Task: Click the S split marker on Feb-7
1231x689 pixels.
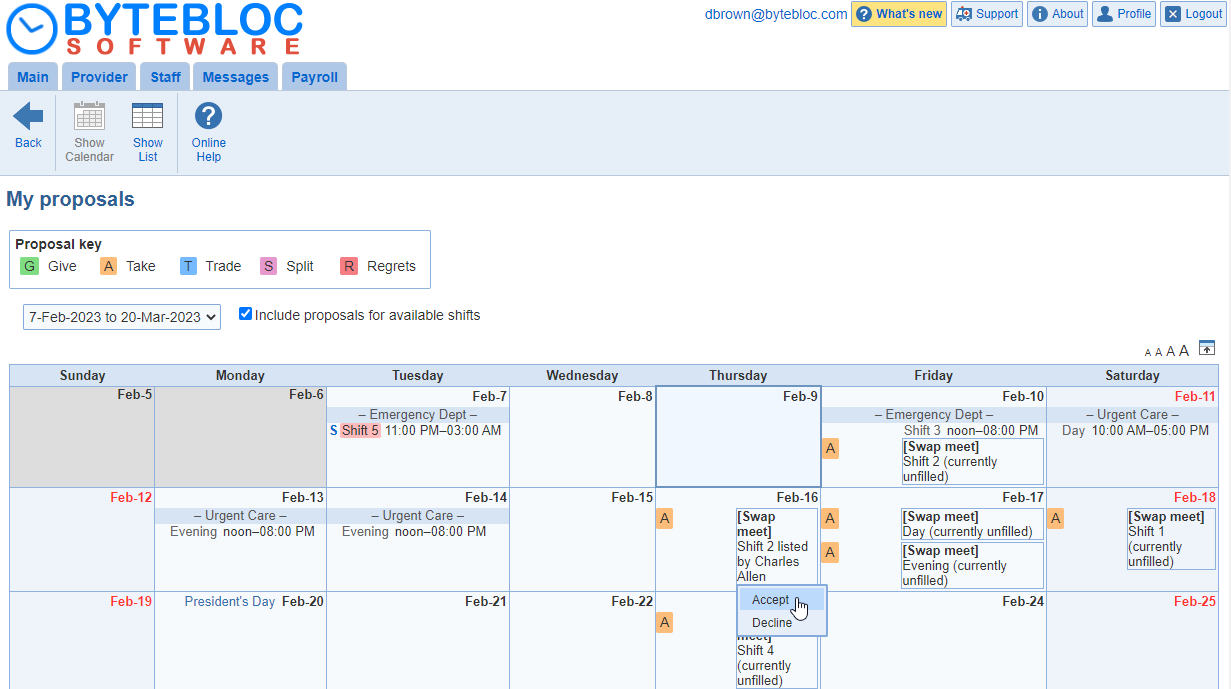Action: (334, 431)
